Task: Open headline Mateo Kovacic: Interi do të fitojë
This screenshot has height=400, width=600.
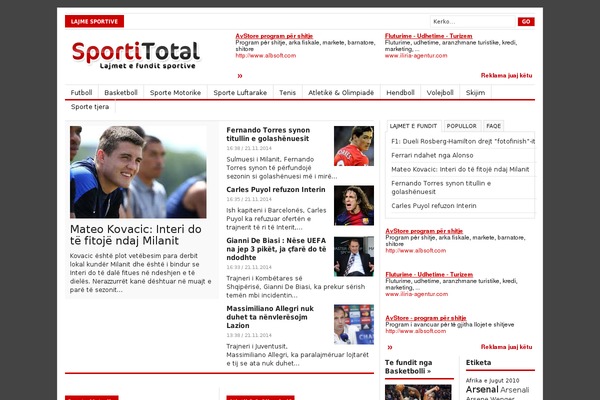Action: (x=135, y=235)
